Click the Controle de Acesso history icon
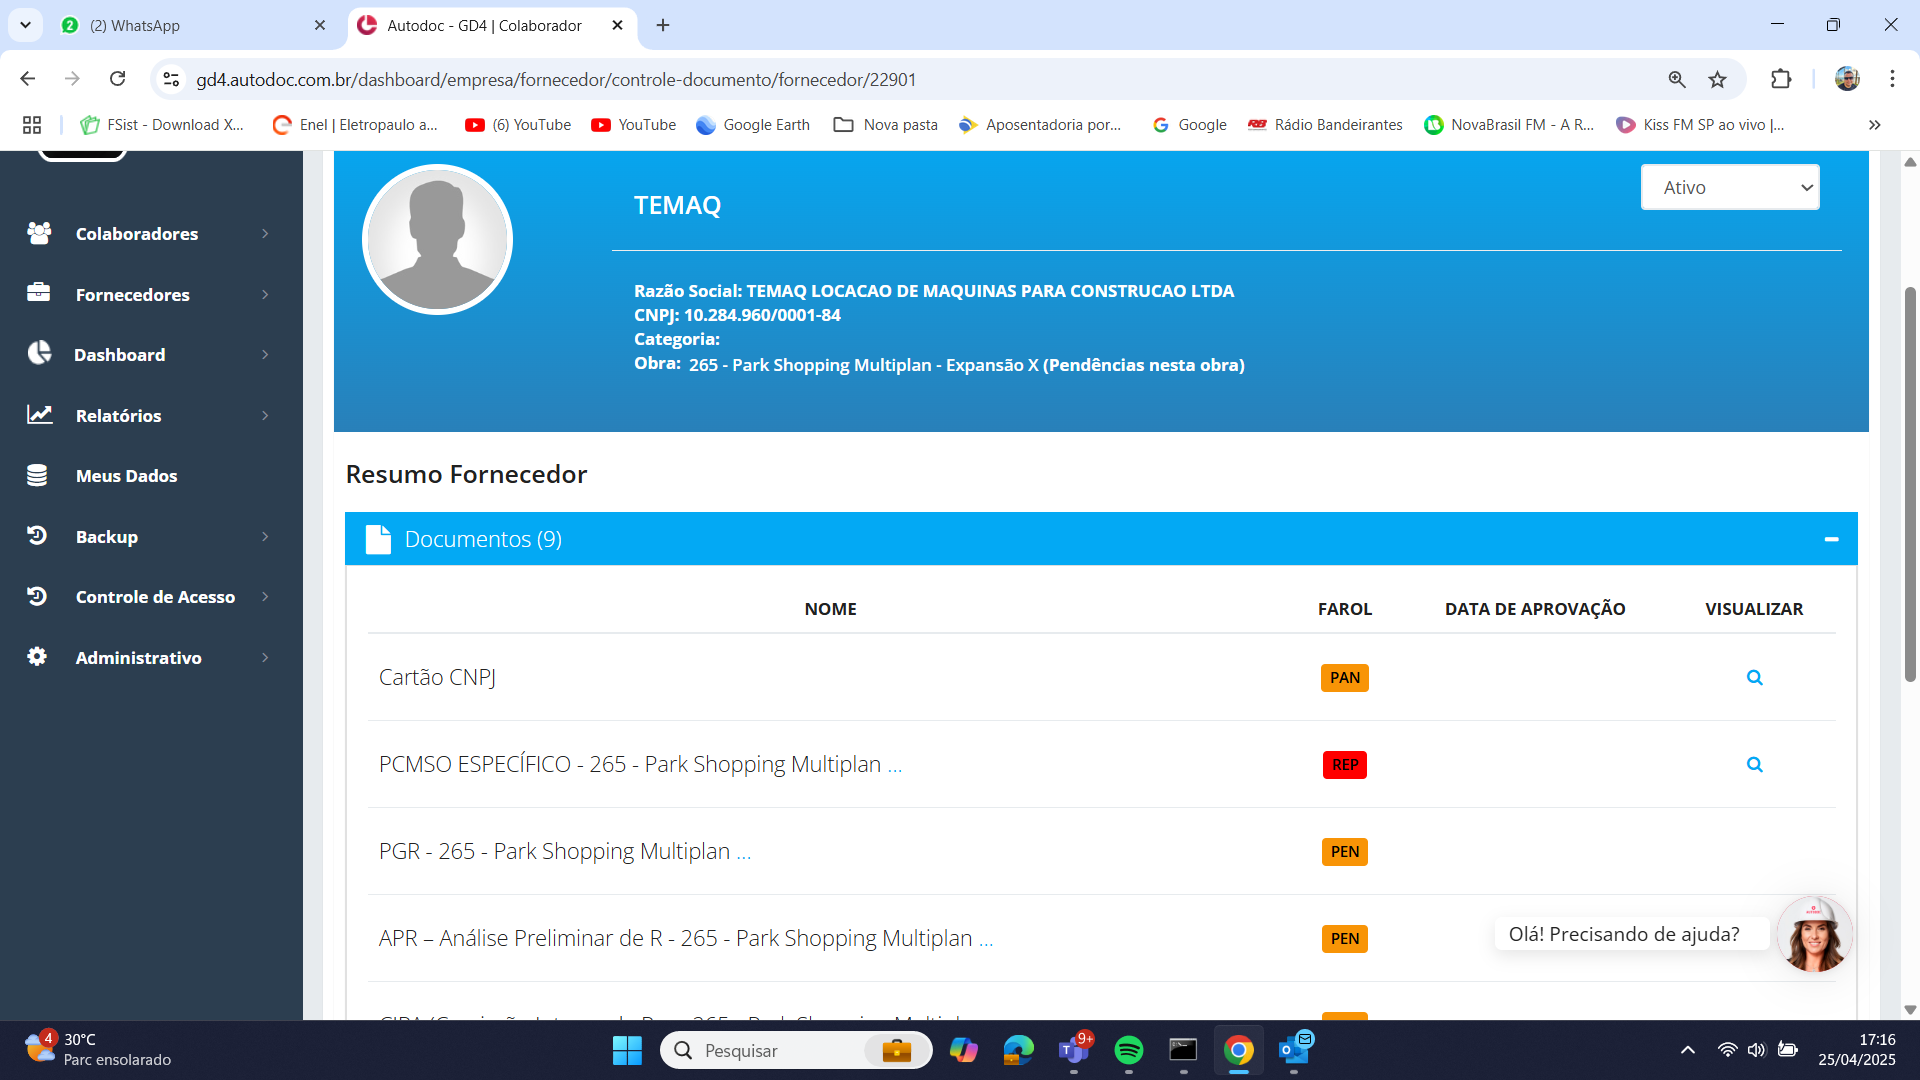Screen dimensions: 1920x1080 (x=37, y=596)
